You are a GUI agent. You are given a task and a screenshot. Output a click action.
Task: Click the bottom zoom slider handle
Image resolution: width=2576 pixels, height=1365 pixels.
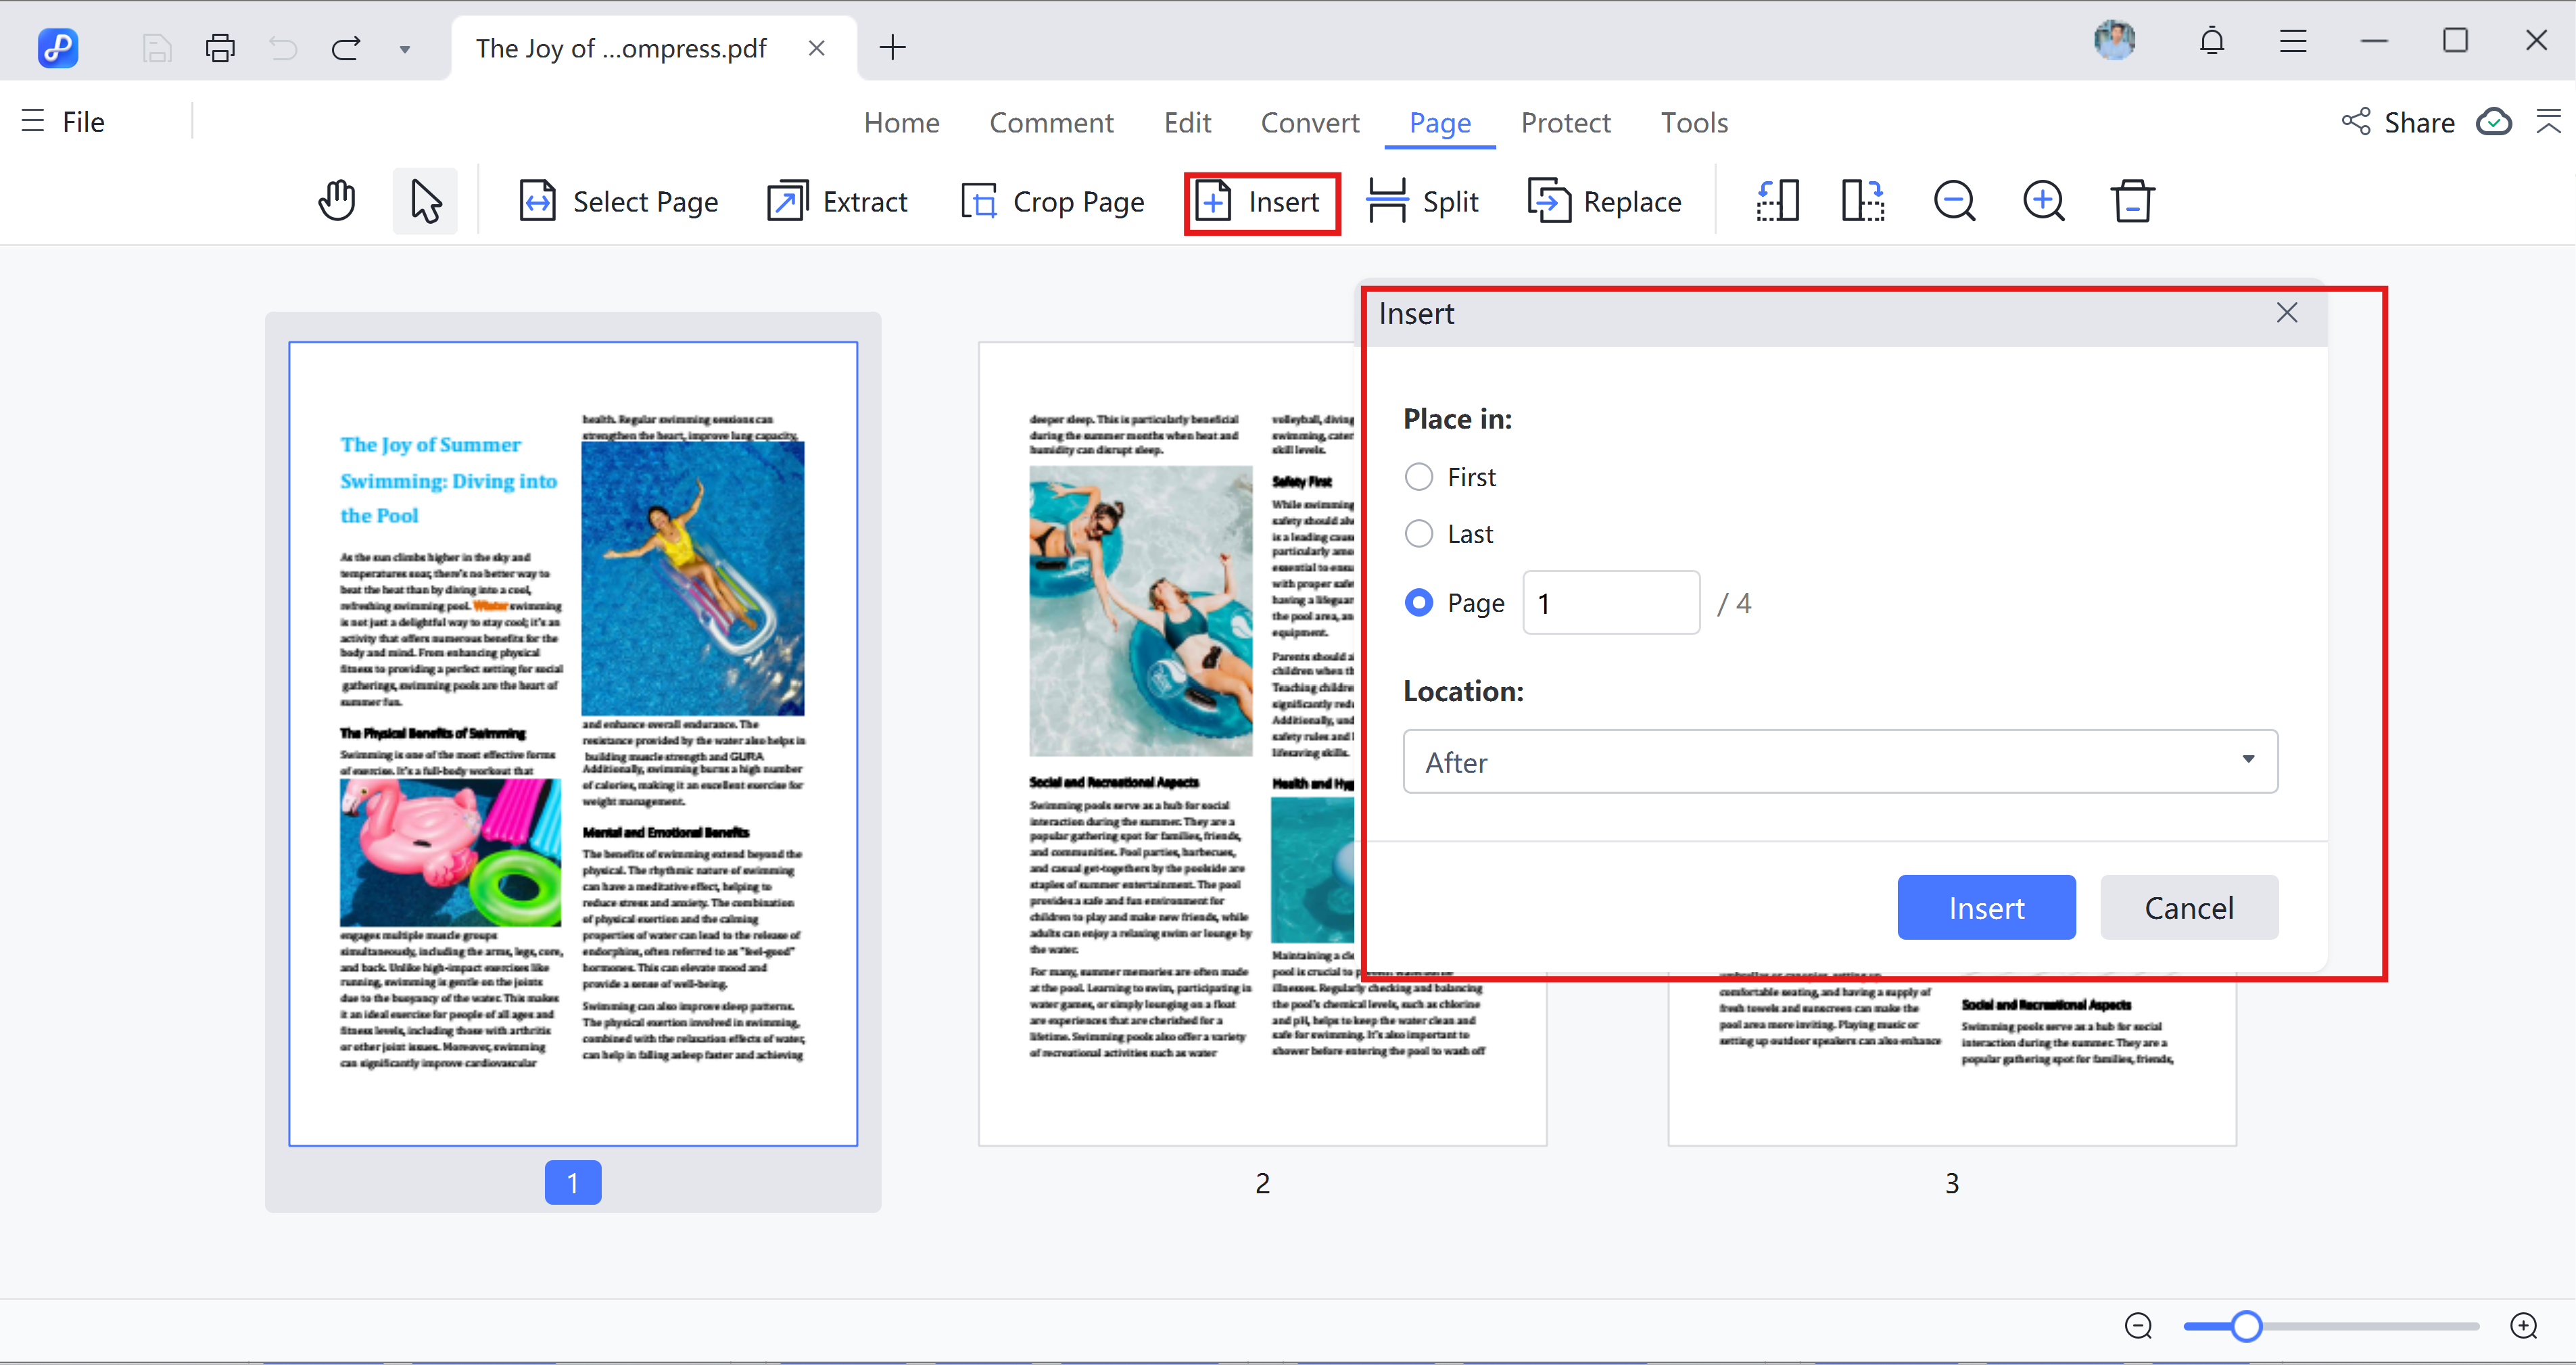tap(2246, 1326)
